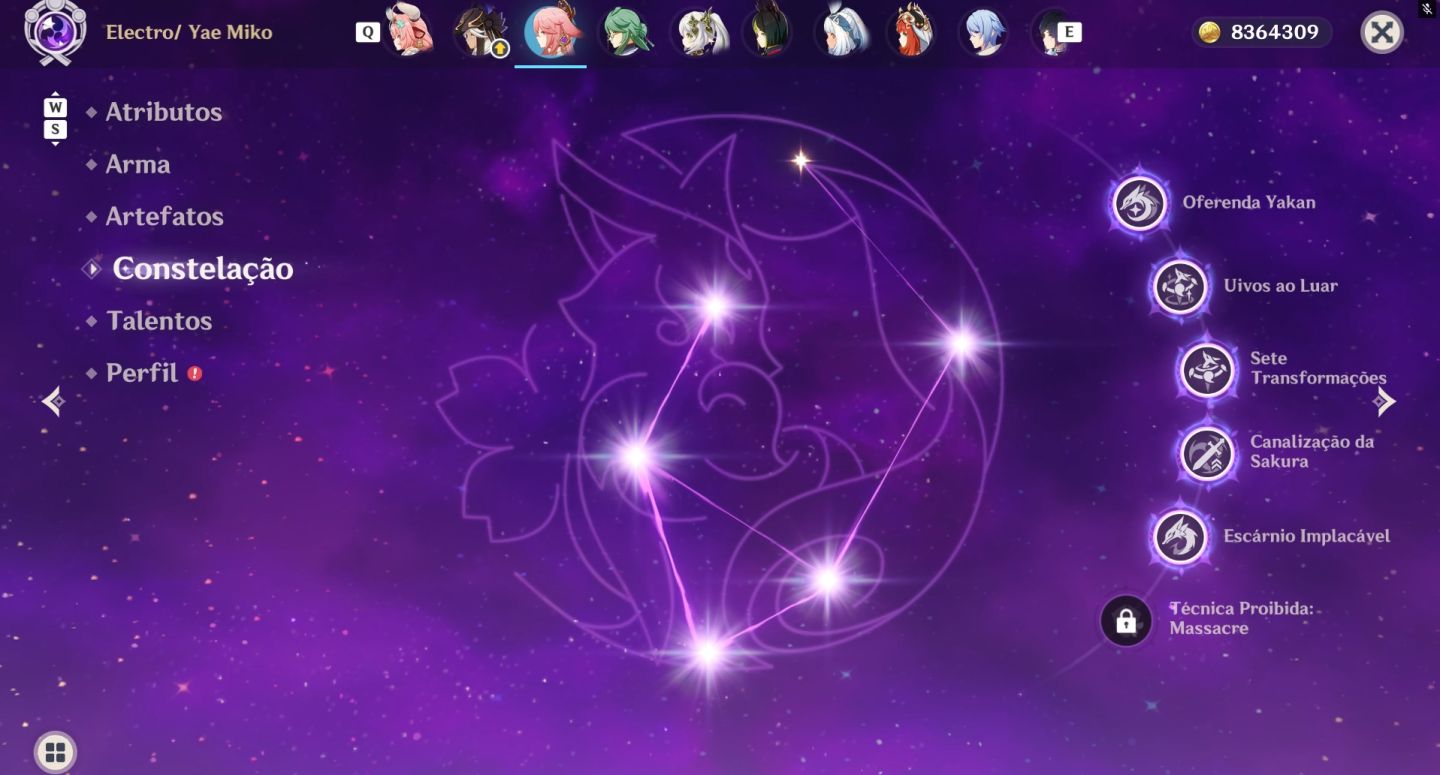
Task: Select the Constelação section
Action: tap(203, 268)
